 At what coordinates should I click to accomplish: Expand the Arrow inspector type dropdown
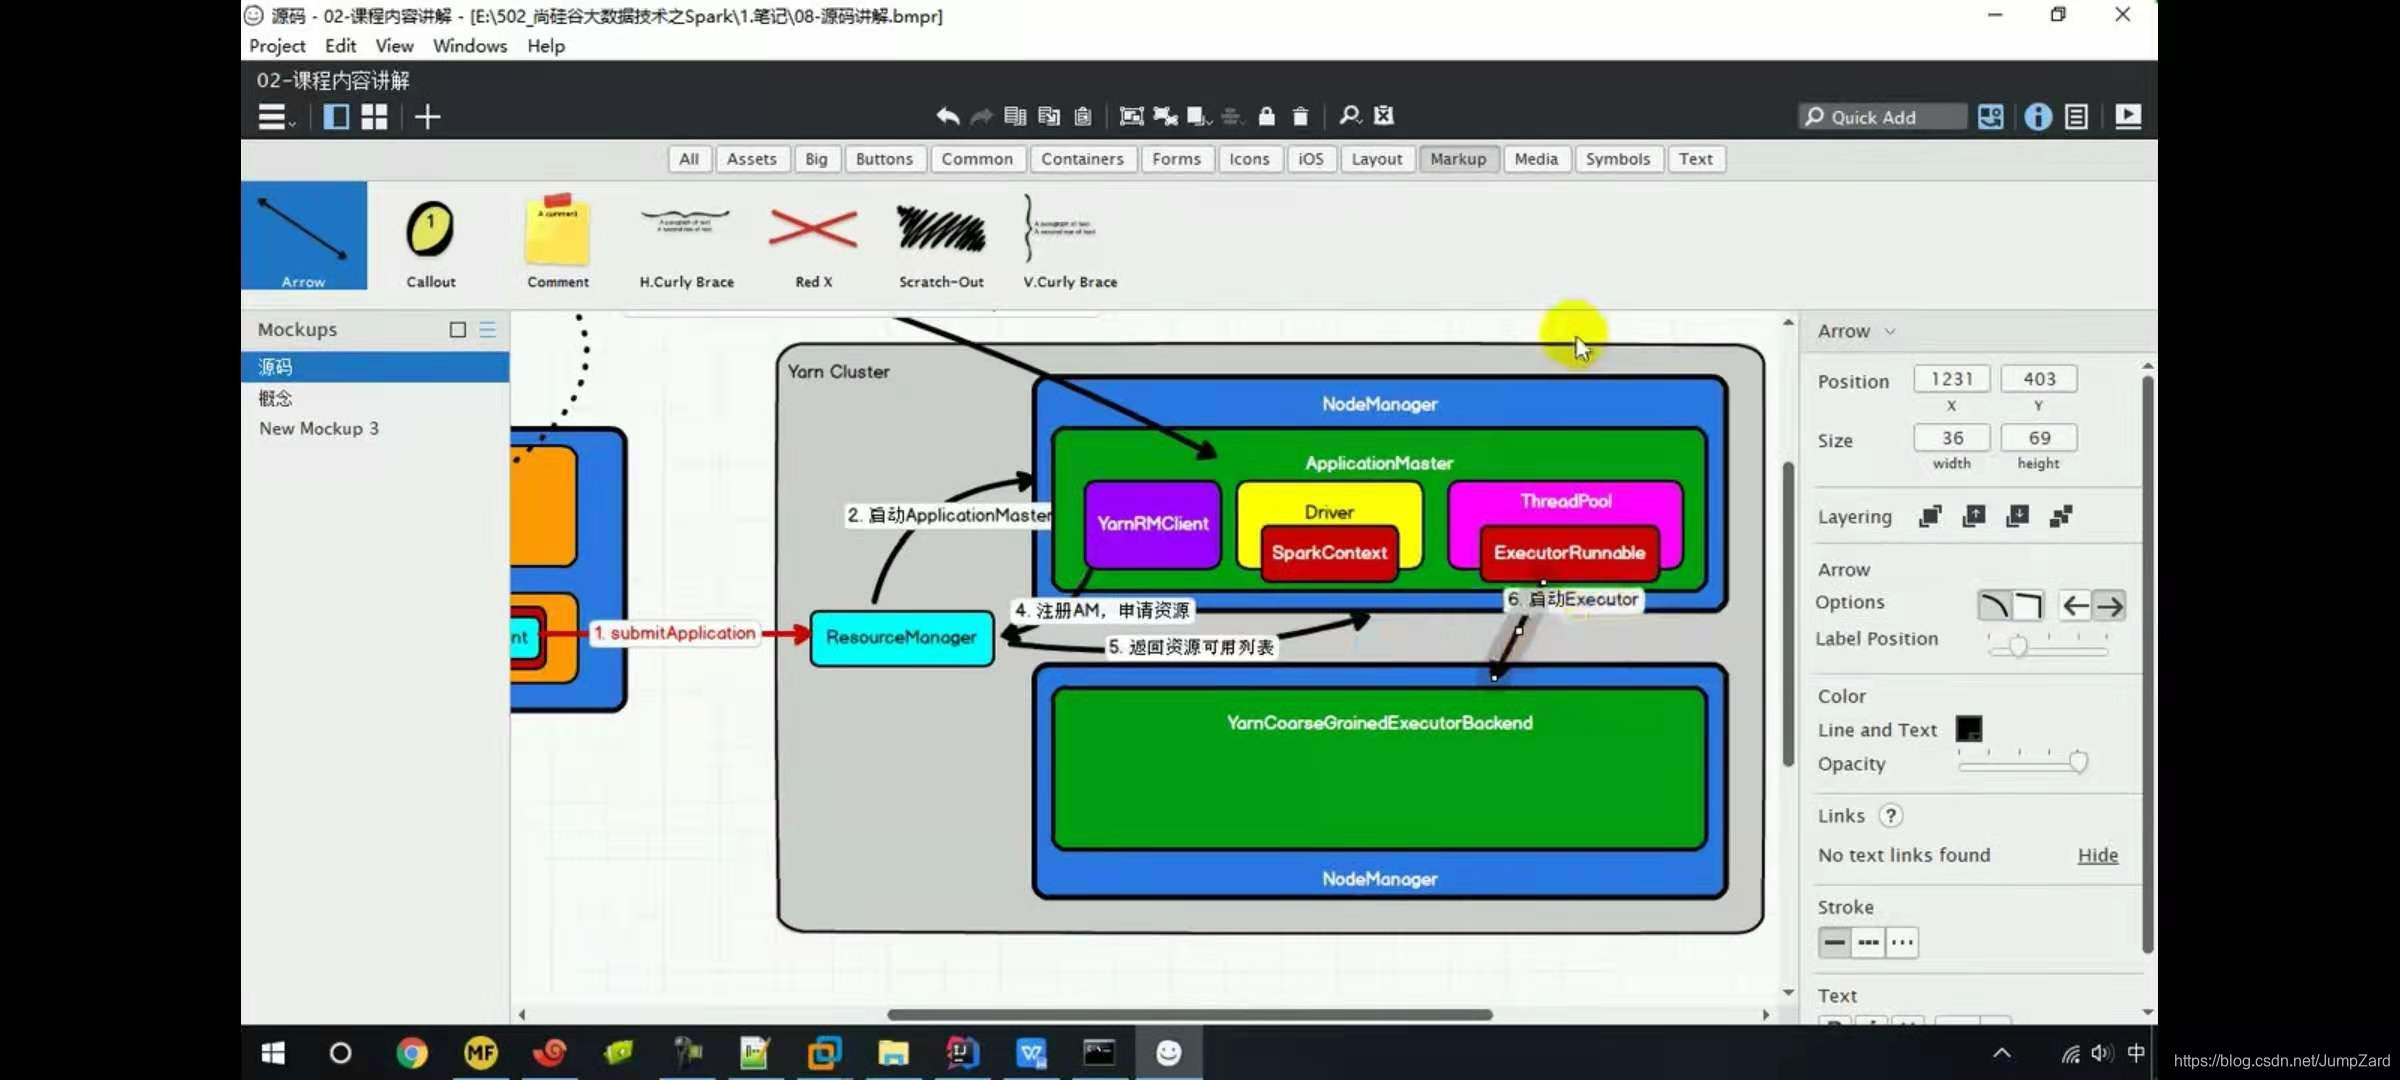(1890, 331)
